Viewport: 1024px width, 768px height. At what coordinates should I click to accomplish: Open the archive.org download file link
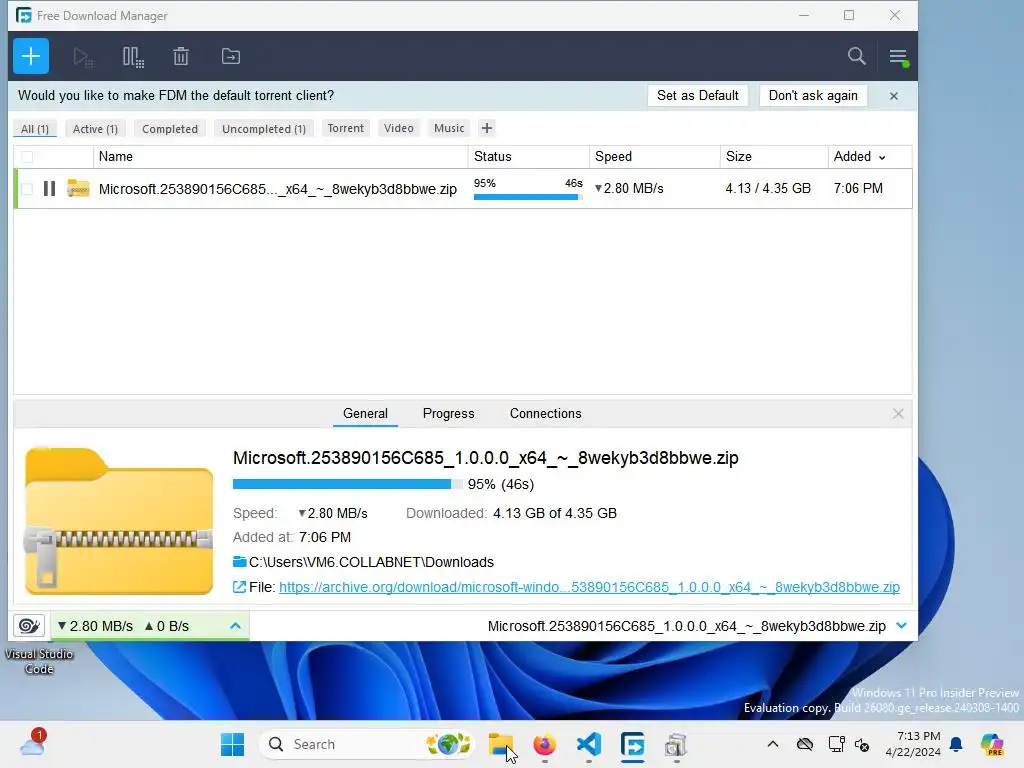coord(589,587)
